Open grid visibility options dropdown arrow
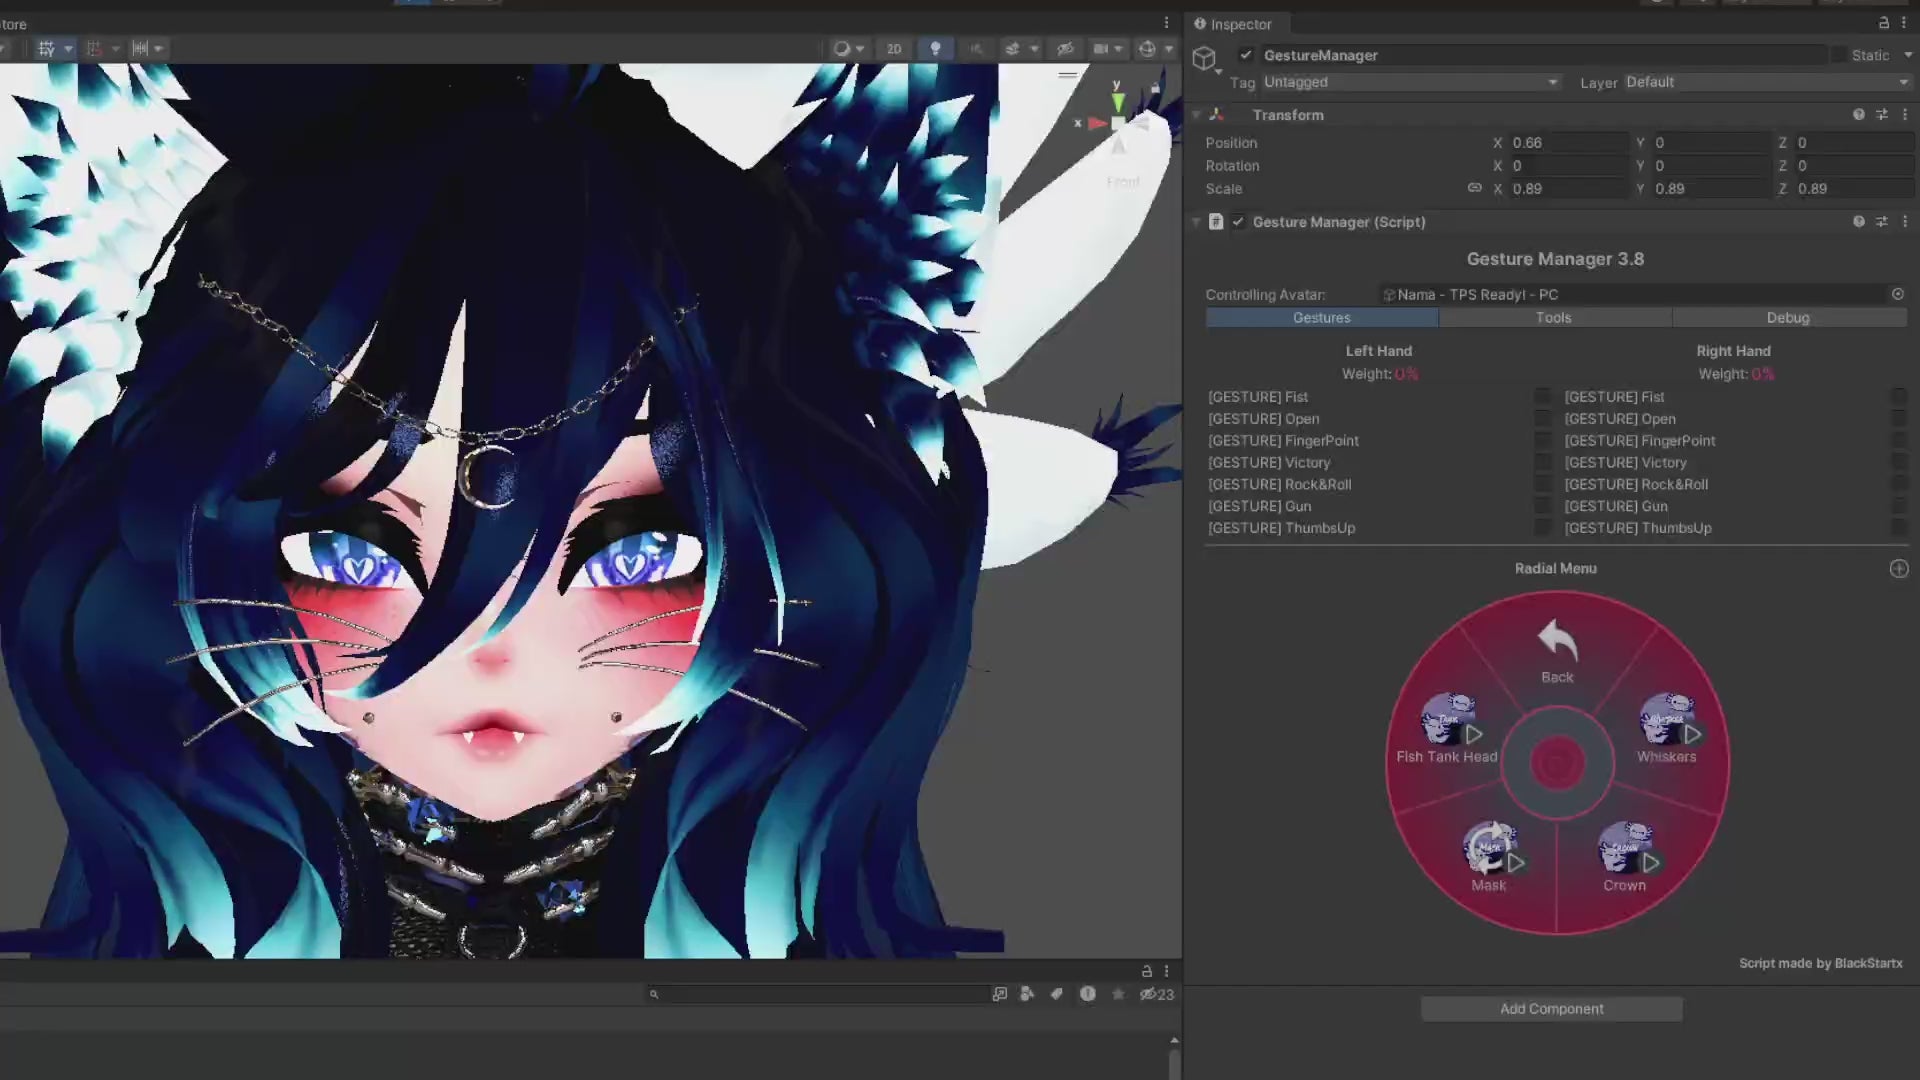This screenshot has width=1920, height=1080. [x=68, y=49]
